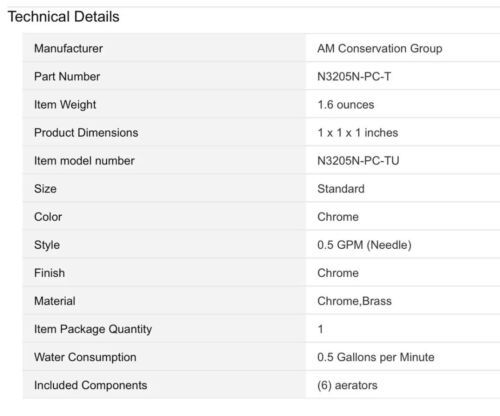Click 1 x 1 x 1 inches value
The width and height of the screenshot is (500, 416).
[x=358, y=133]
